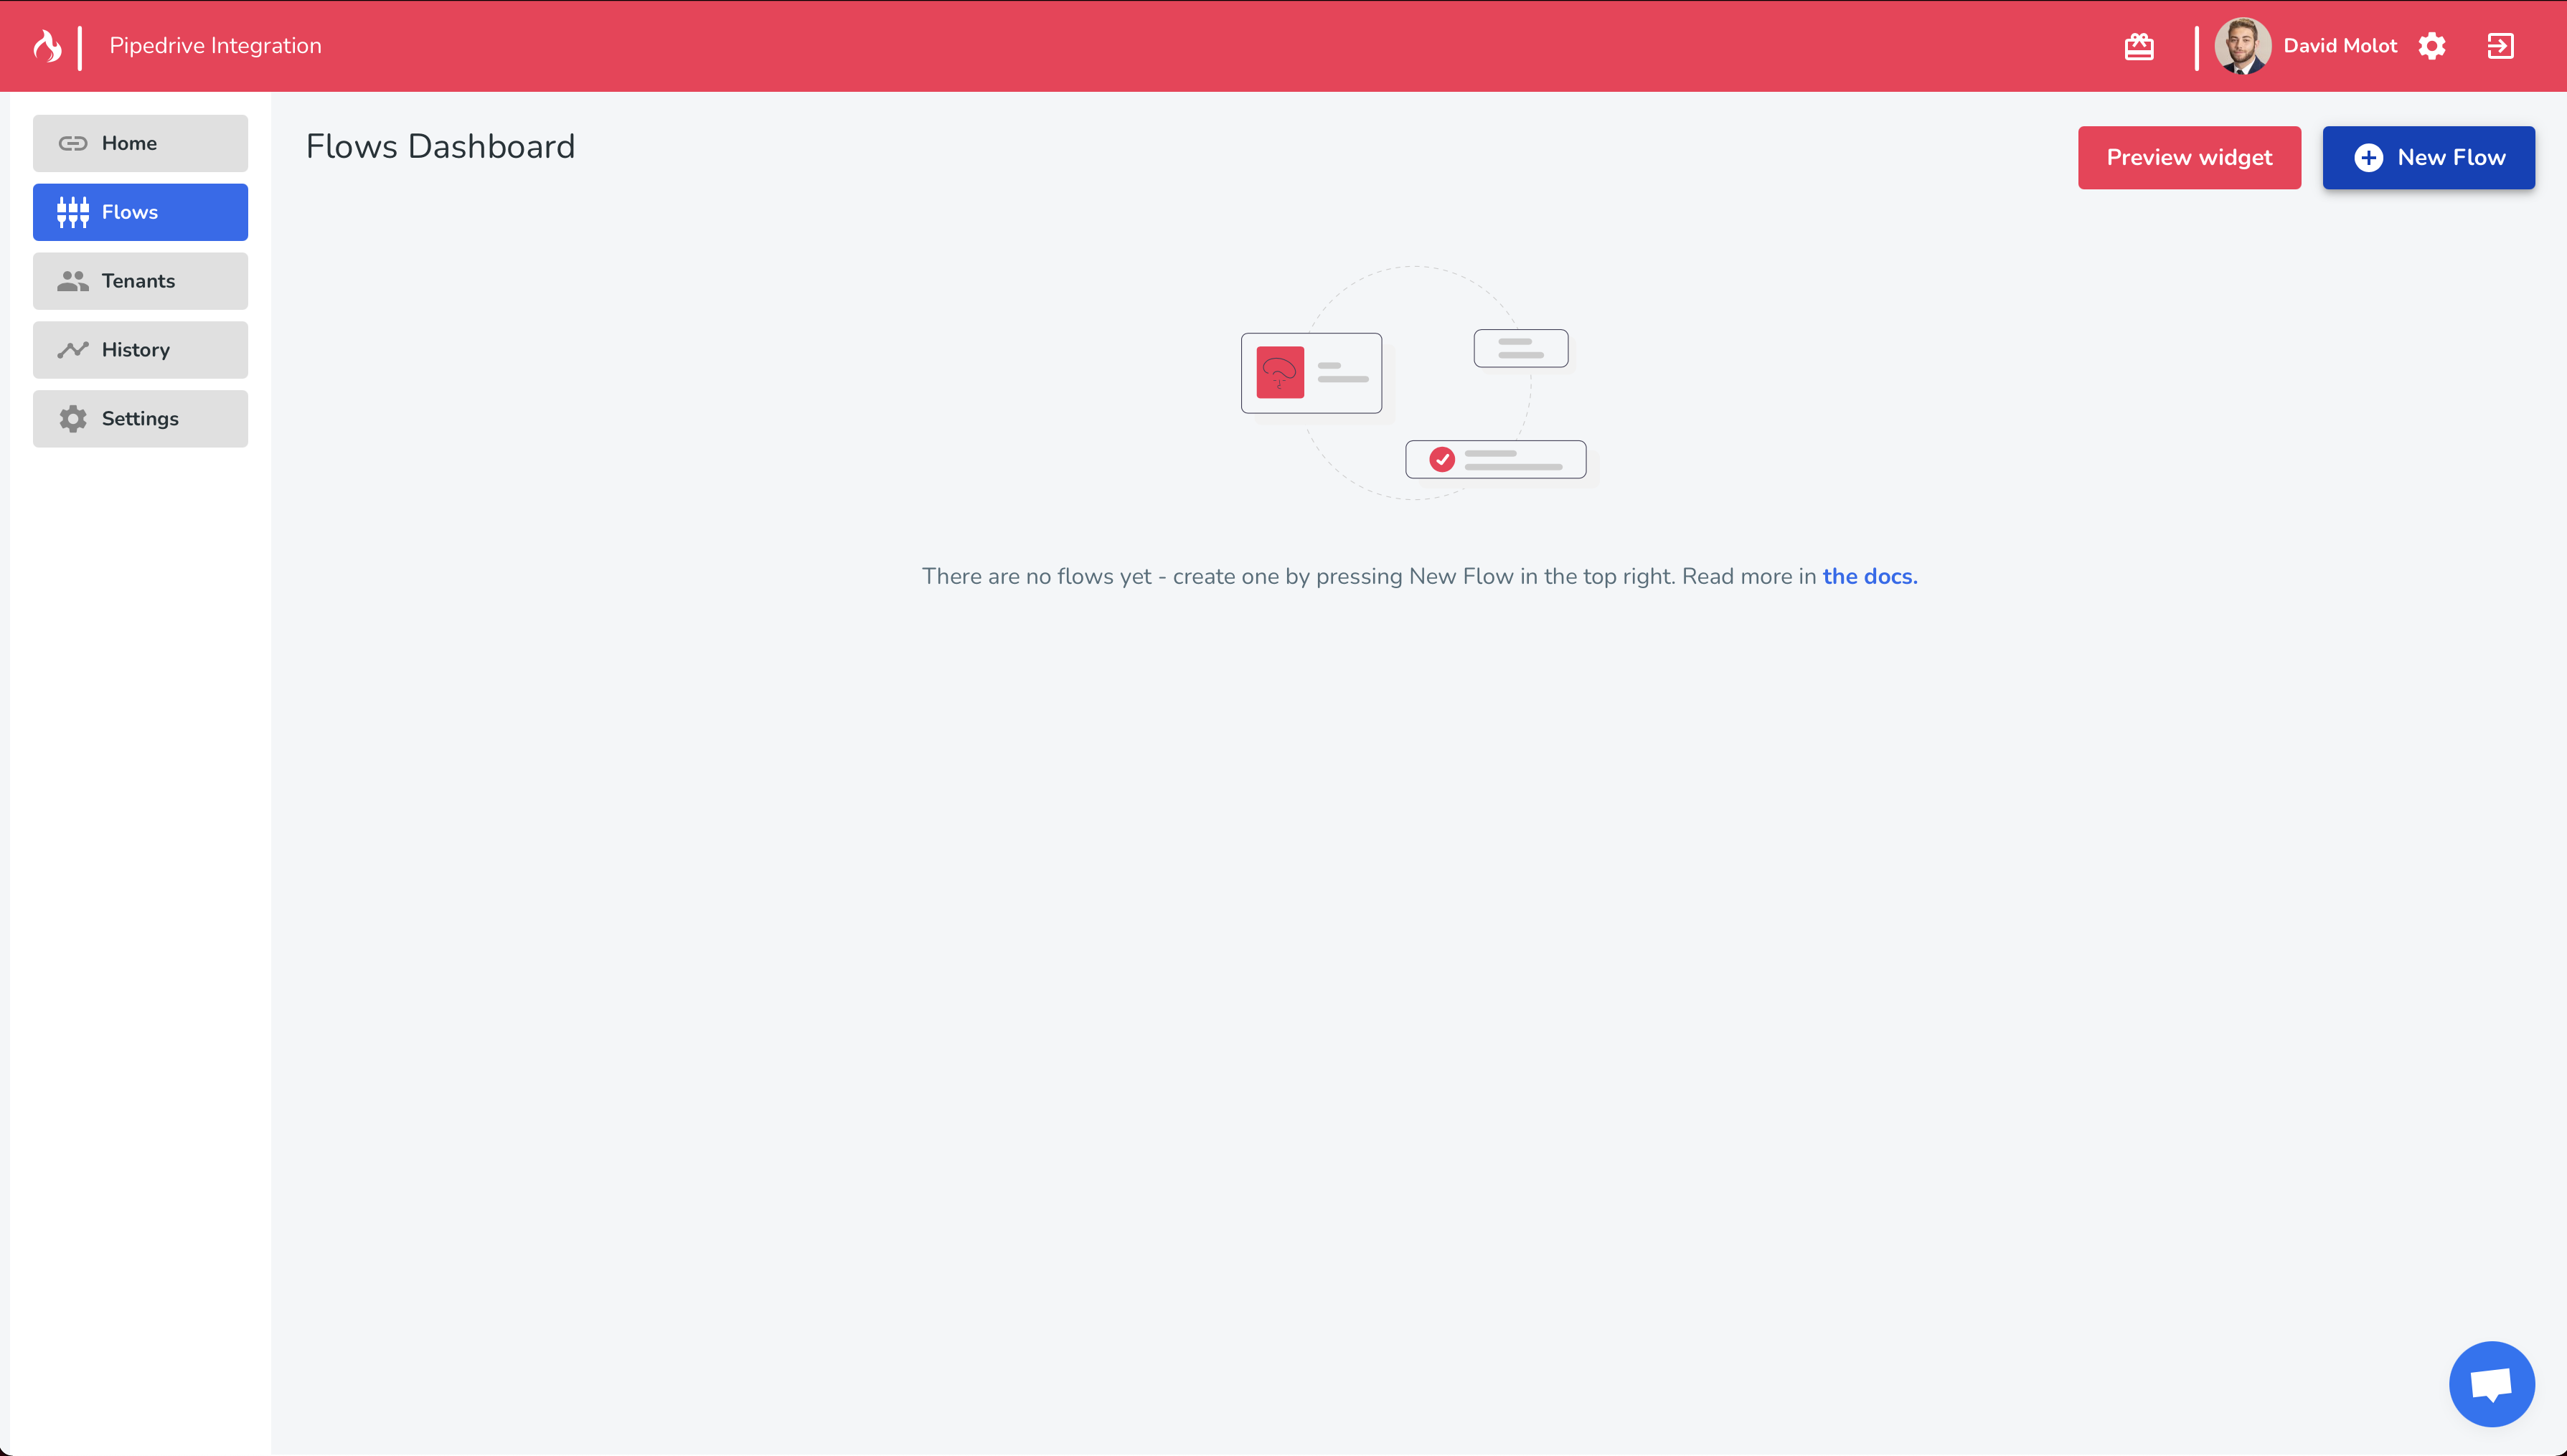The height and width of the screenshot is (1456, 2567).
Task: Click the flame logo icon
Action: point(47,46)
